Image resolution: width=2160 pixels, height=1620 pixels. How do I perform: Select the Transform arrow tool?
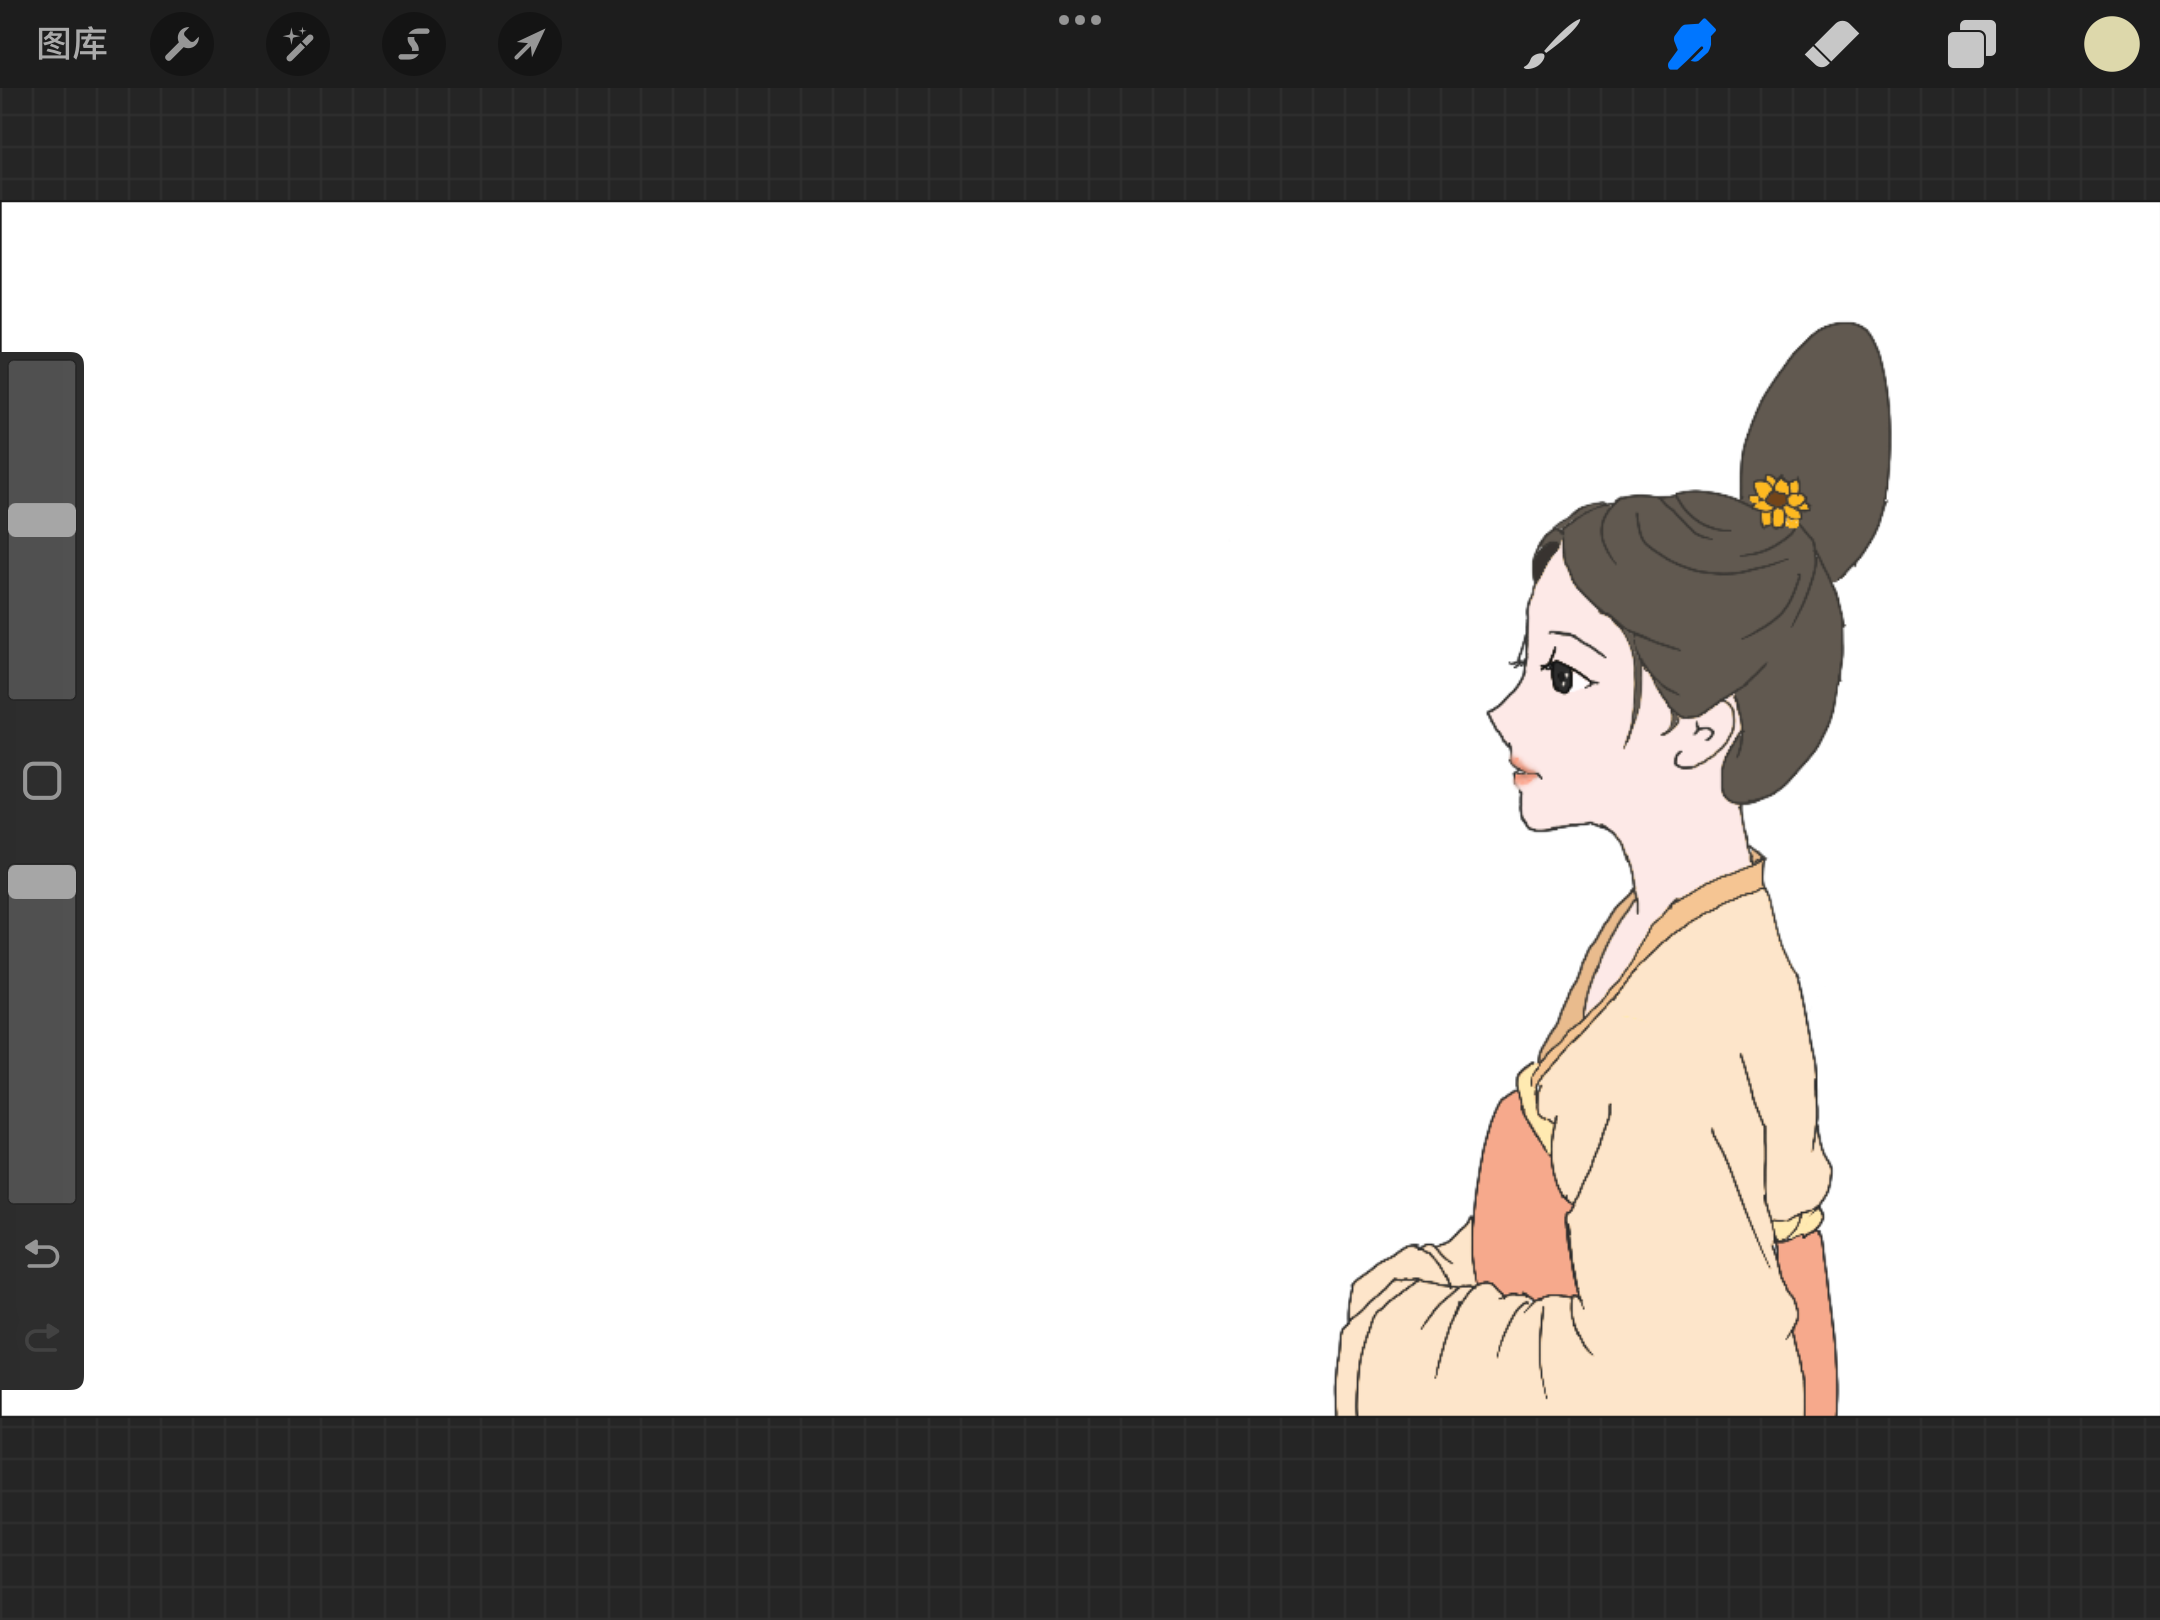529,44
